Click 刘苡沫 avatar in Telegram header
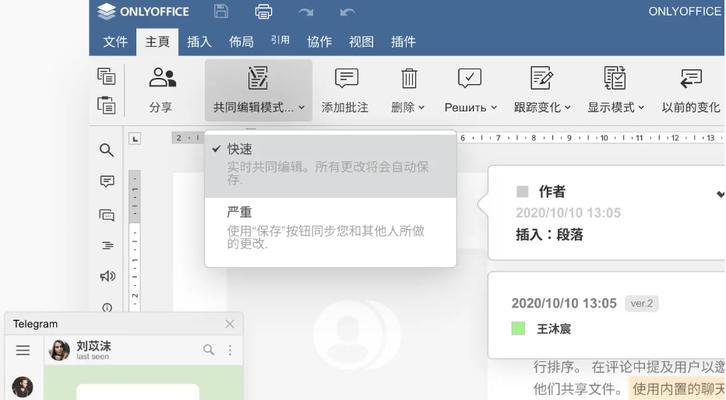 coord(59,350)
